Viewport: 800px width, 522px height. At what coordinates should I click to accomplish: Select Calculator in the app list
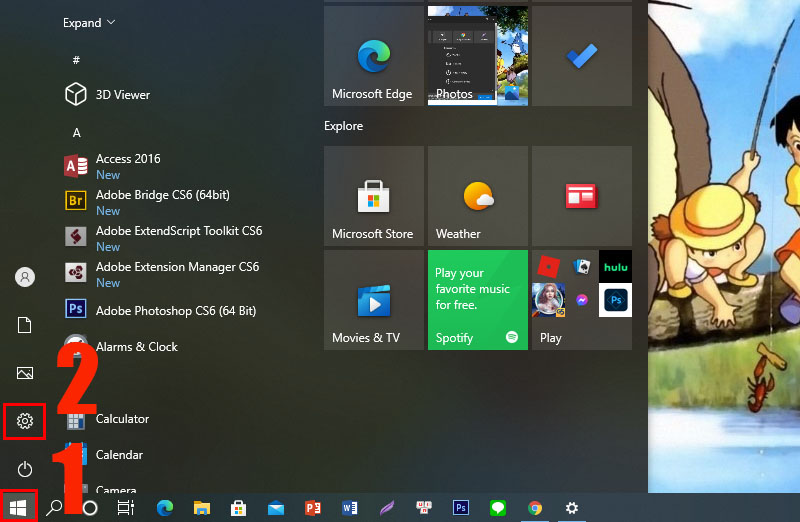coord(122,419)
